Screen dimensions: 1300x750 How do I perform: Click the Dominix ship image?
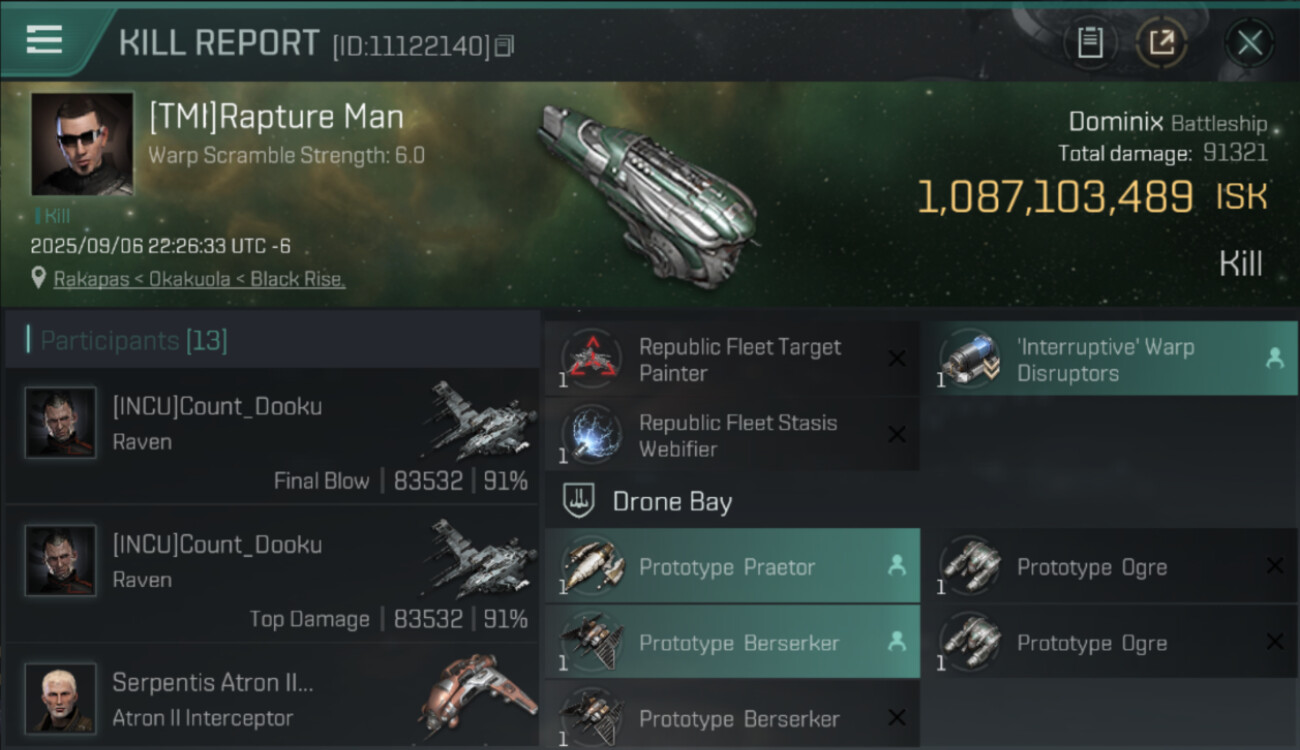coord(646,193)
